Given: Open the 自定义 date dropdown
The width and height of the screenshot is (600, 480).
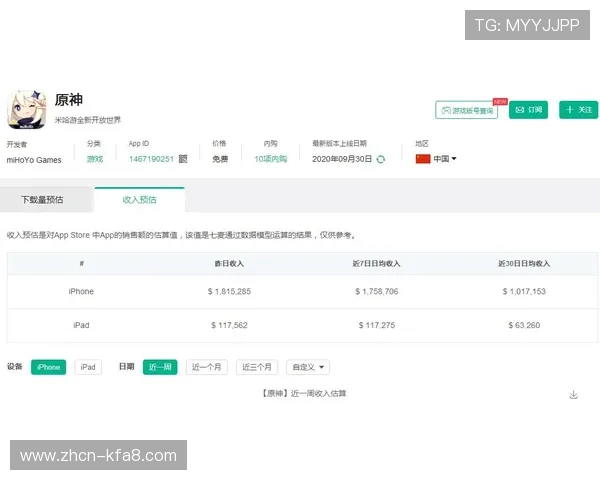Looking at the screenshot, I should click(x=308, y=367).
